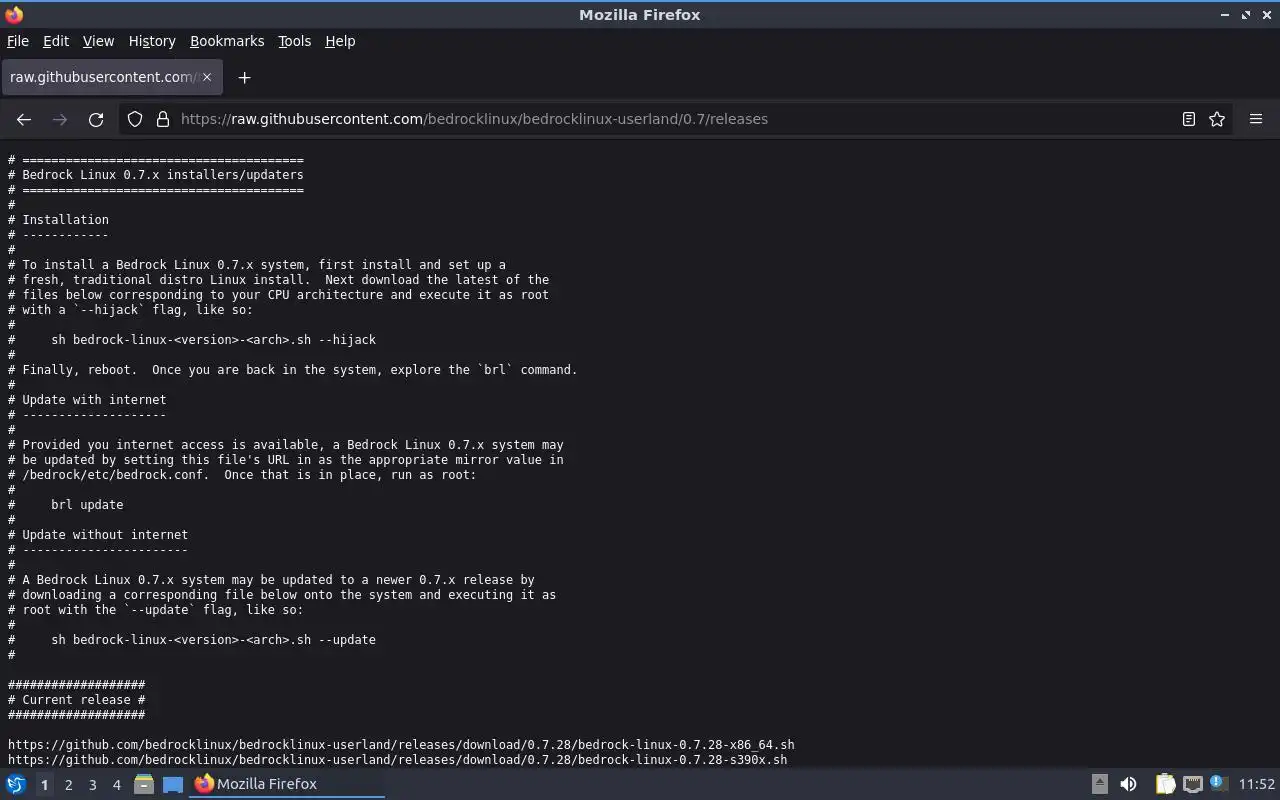Click the x86_64 0.7.28 installer URL text

(401, 745)
